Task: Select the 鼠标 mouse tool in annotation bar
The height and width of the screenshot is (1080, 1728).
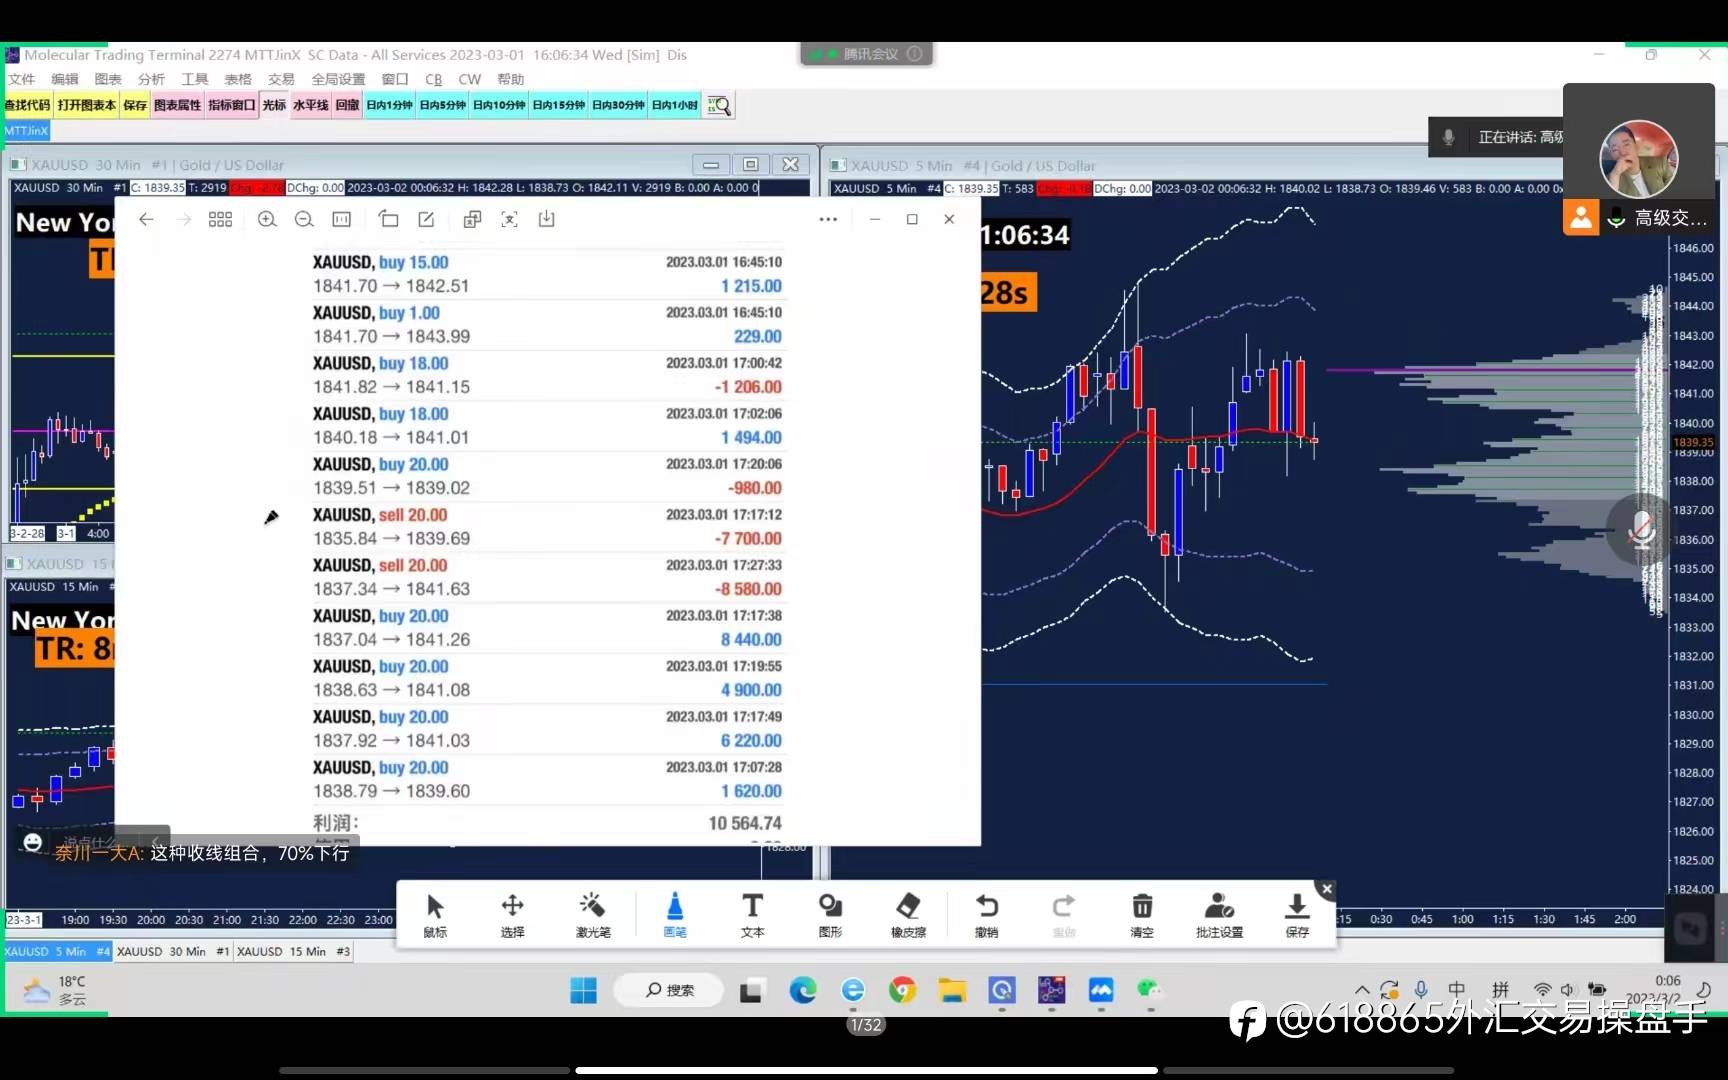Action: [x=435, y=915]
